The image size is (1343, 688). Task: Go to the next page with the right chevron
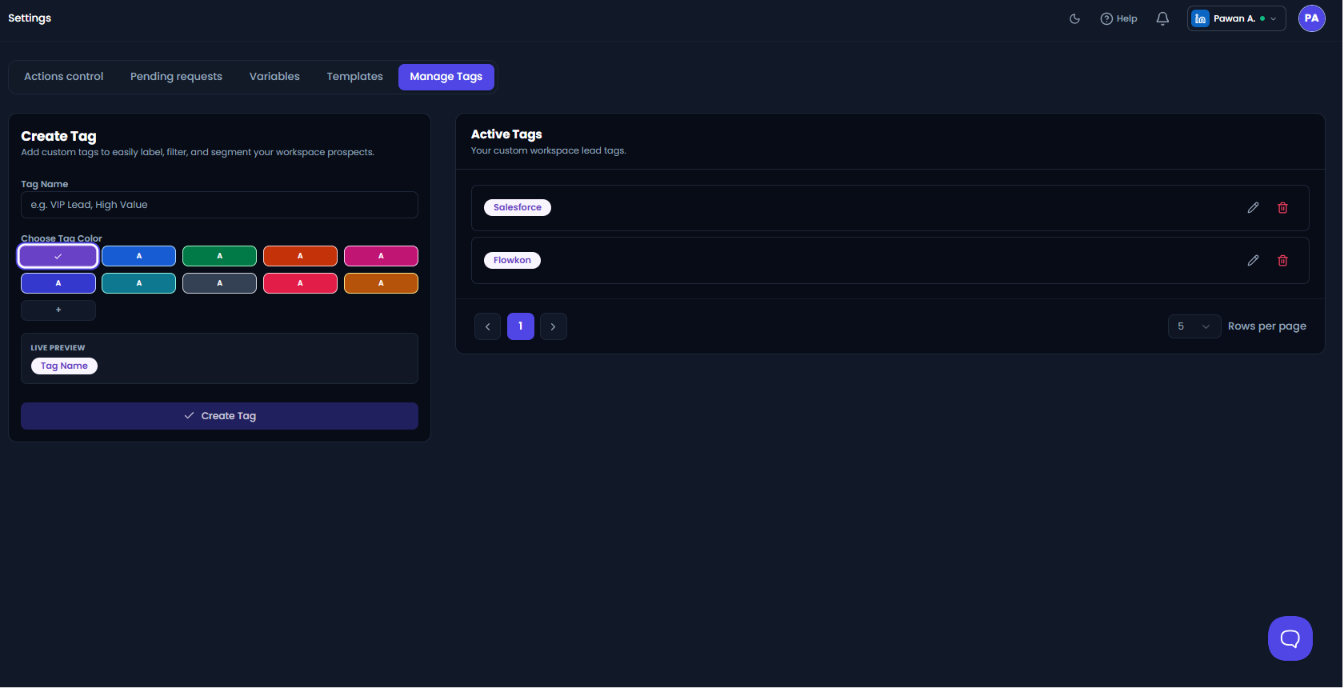(x=553, y=326)
